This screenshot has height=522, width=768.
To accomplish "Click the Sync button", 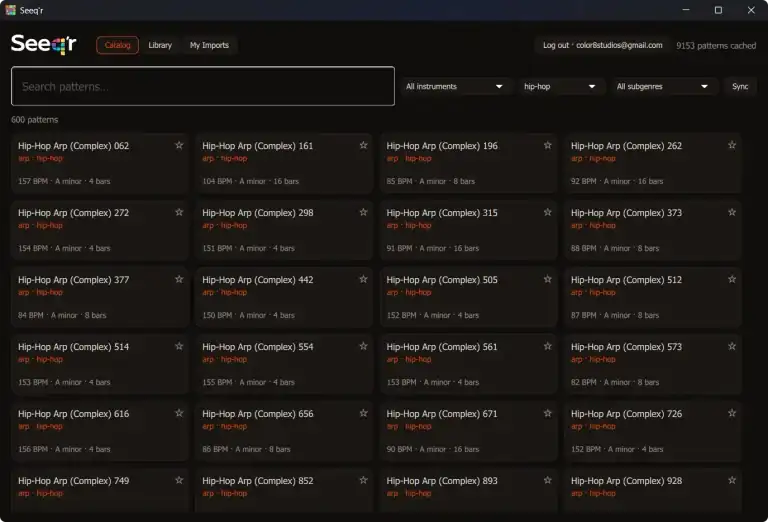I will 740,87.
